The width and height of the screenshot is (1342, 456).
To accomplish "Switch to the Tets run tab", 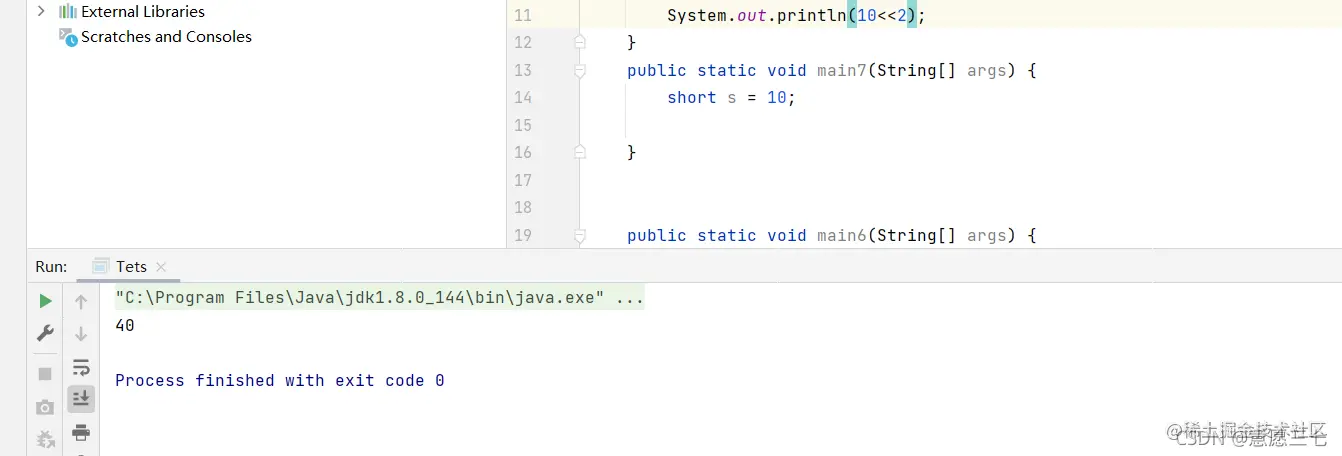I will pyautogui.click(x=131, y=267).
